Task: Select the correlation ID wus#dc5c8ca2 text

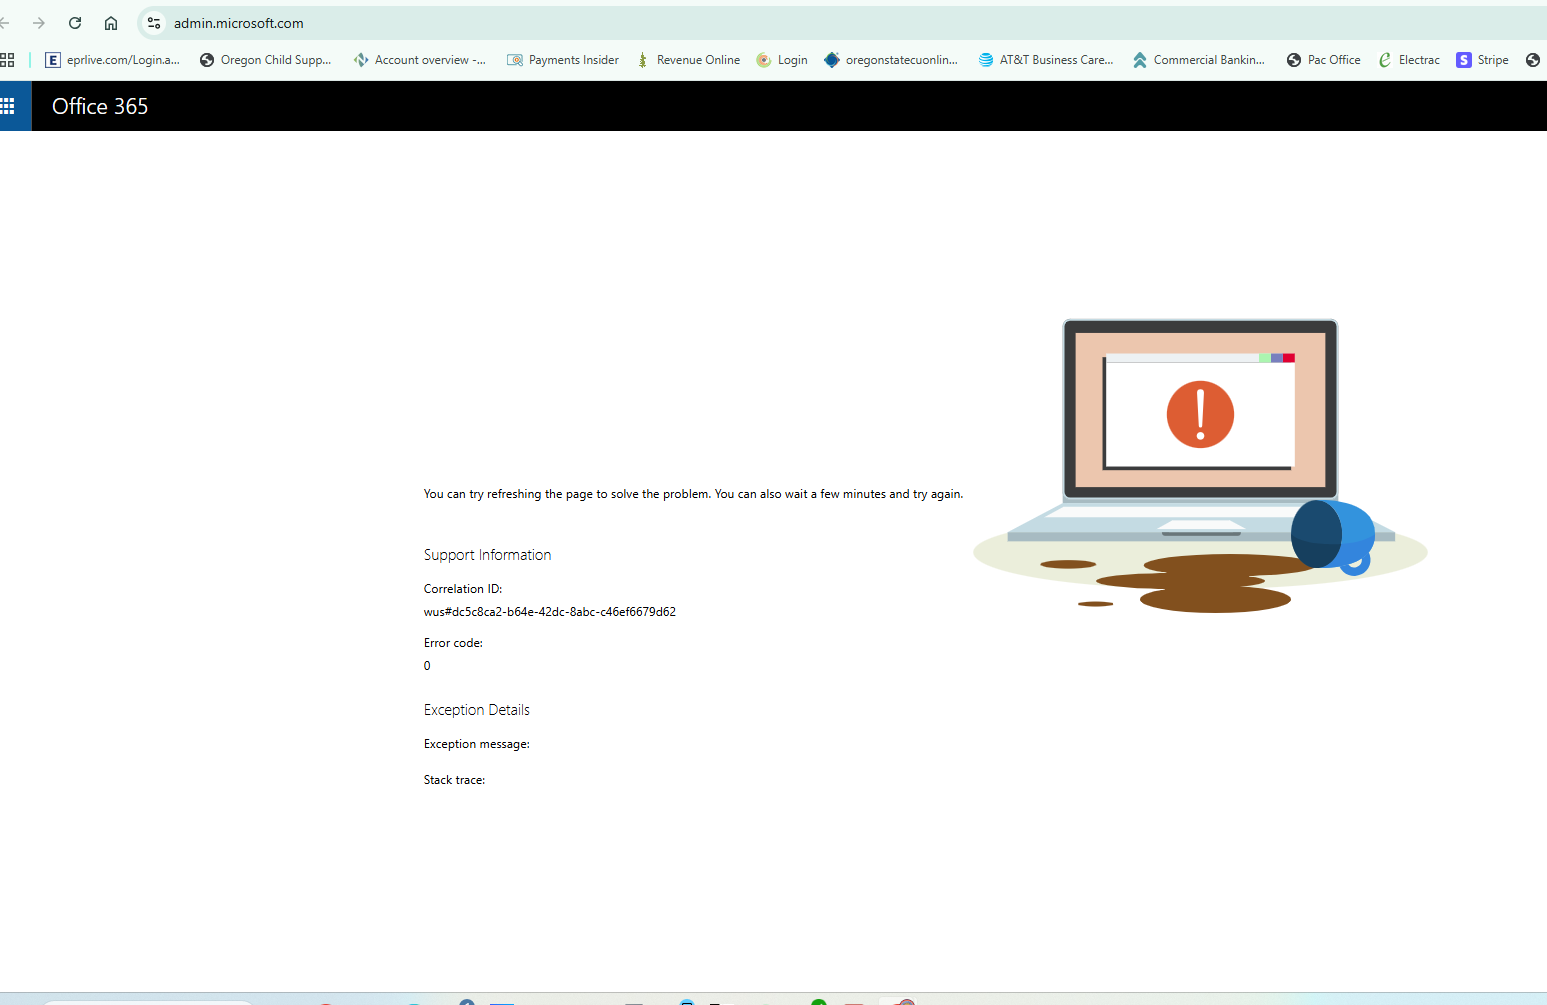Action: click(550, 612)
